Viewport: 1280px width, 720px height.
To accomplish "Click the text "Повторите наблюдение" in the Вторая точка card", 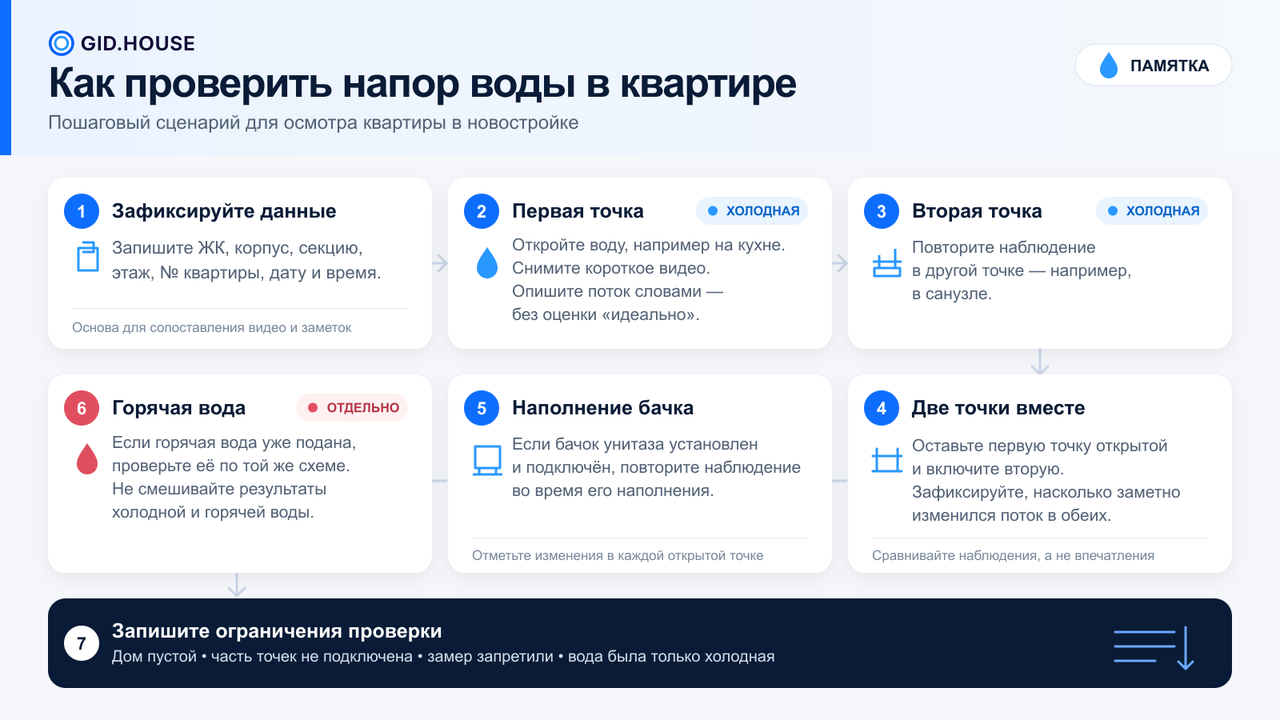I will tap(1004, 247).
